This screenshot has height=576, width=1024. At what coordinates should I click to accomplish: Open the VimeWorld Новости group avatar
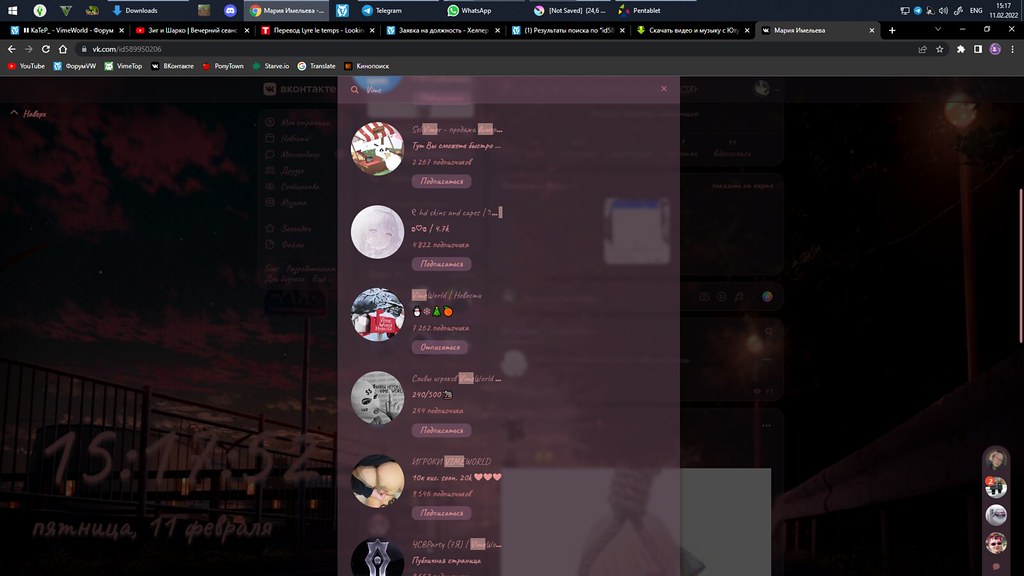click(x=377, y=315)
